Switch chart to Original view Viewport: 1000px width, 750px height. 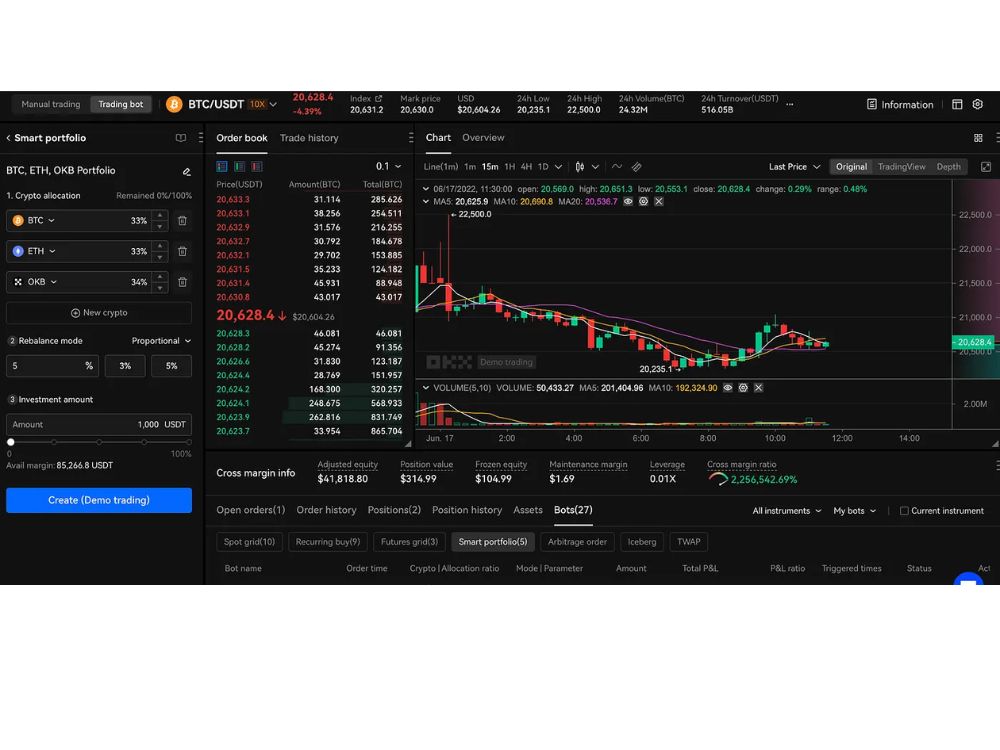click(851, 166)
